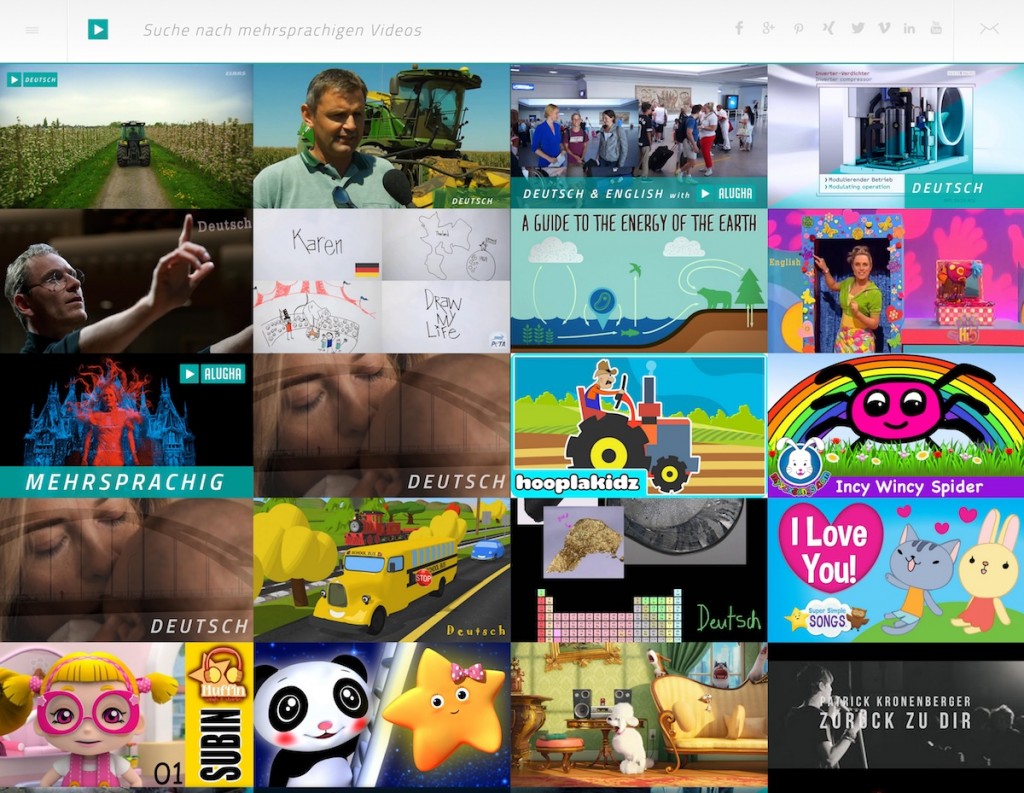Image resolution: width=1024 pixels, height=793 pixels.
Task: Click the envelope icon in the header
Action: click(989, 29)
